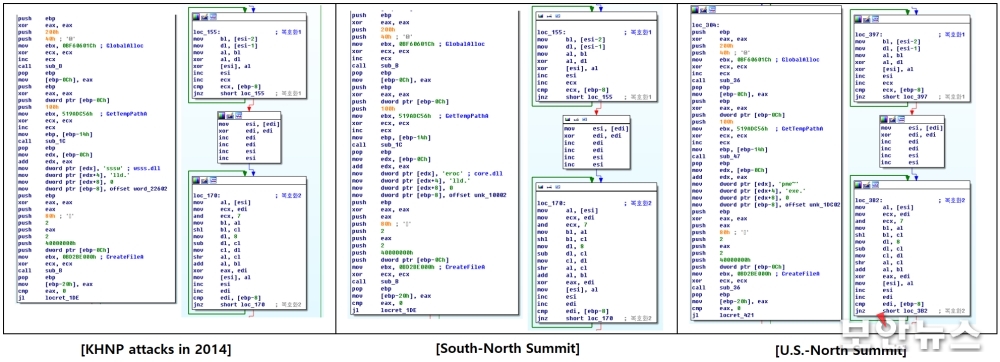This screenshot has width=1000, height=362.
Task: Click the color icon on U.S.-North loc_382 node
Action: pos(858,184)
